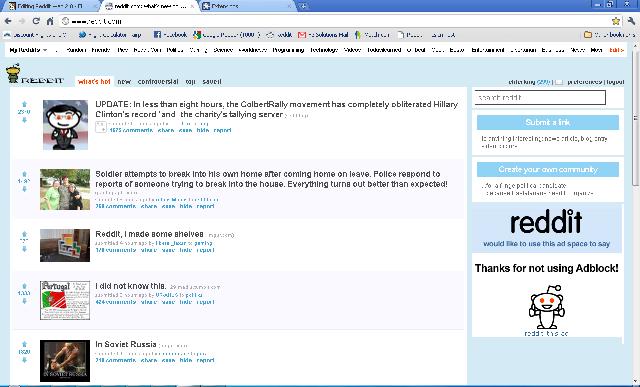The width and height of the screenshot is (640, 387).
Task: Open the Chrome wrench menu
Action: tap(631, 21)
